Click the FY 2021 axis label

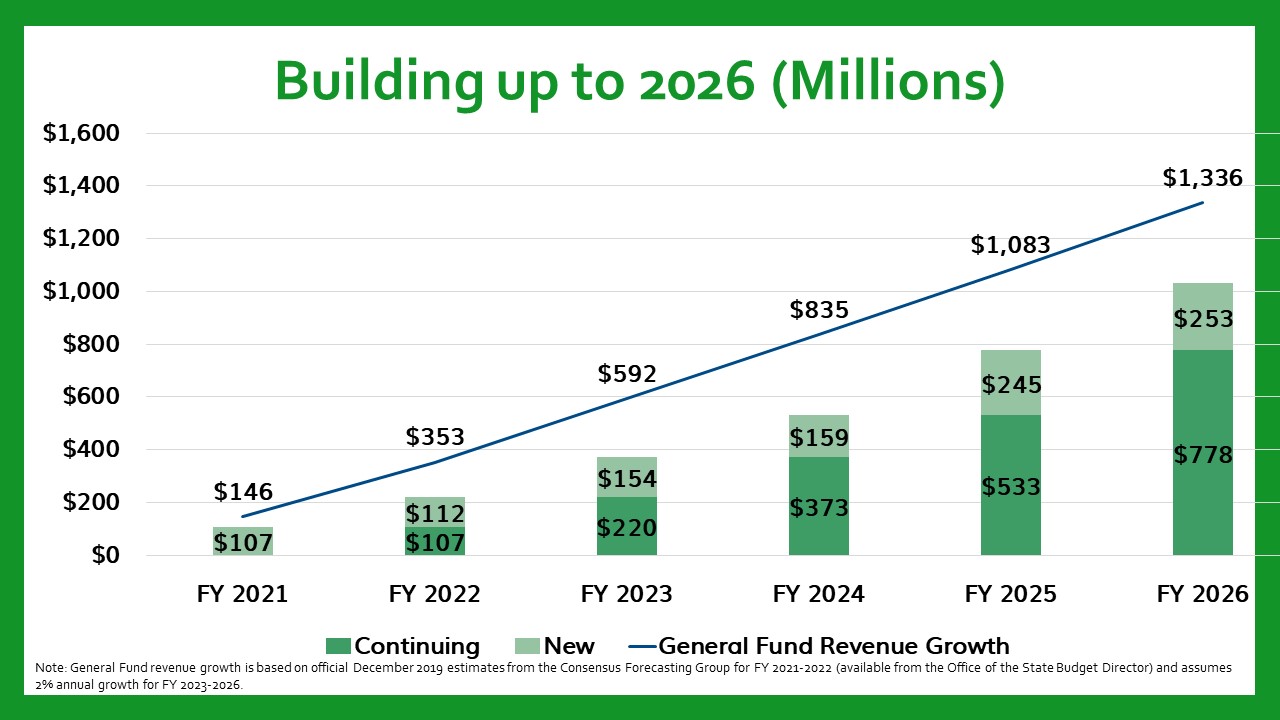(x=241, y=594)
